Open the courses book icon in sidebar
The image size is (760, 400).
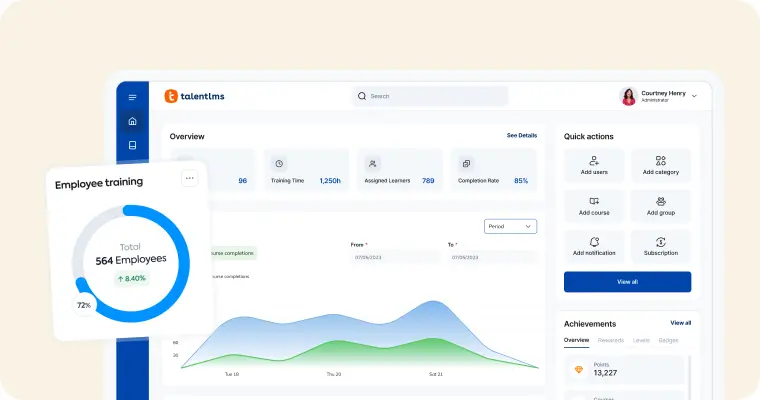point(132,145)
